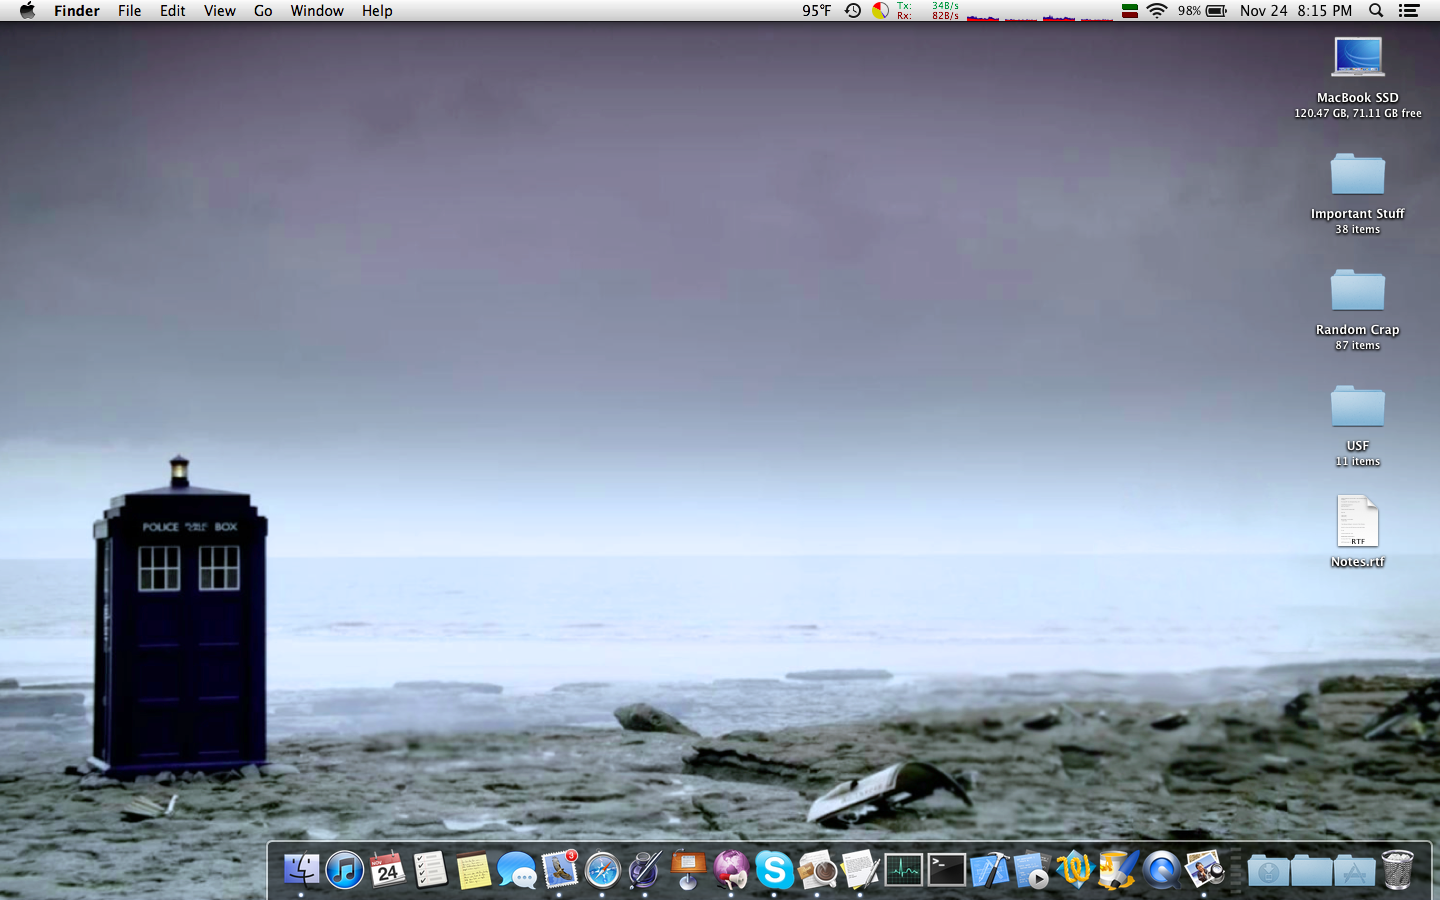Open the Calendar app showing Nov 24
Screen dimensions: 1440x900
click(x=388, y=869)
